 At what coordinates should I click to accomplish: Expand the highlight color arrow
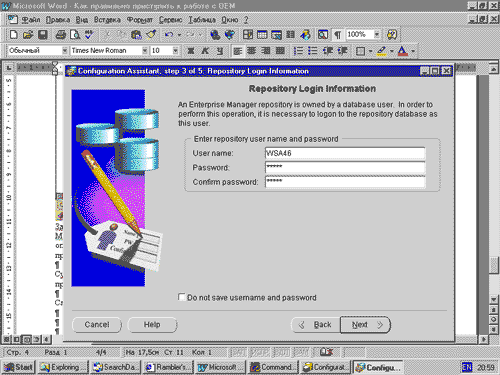pos(392,51)
